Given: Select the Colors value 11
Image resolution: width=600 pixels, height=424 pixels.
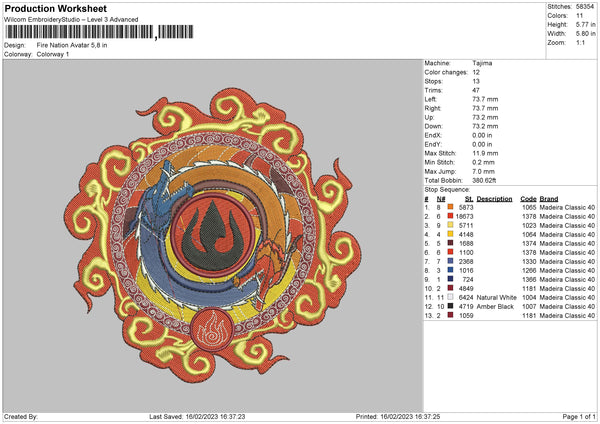Looking at the screenshot, I should point(579,16).
